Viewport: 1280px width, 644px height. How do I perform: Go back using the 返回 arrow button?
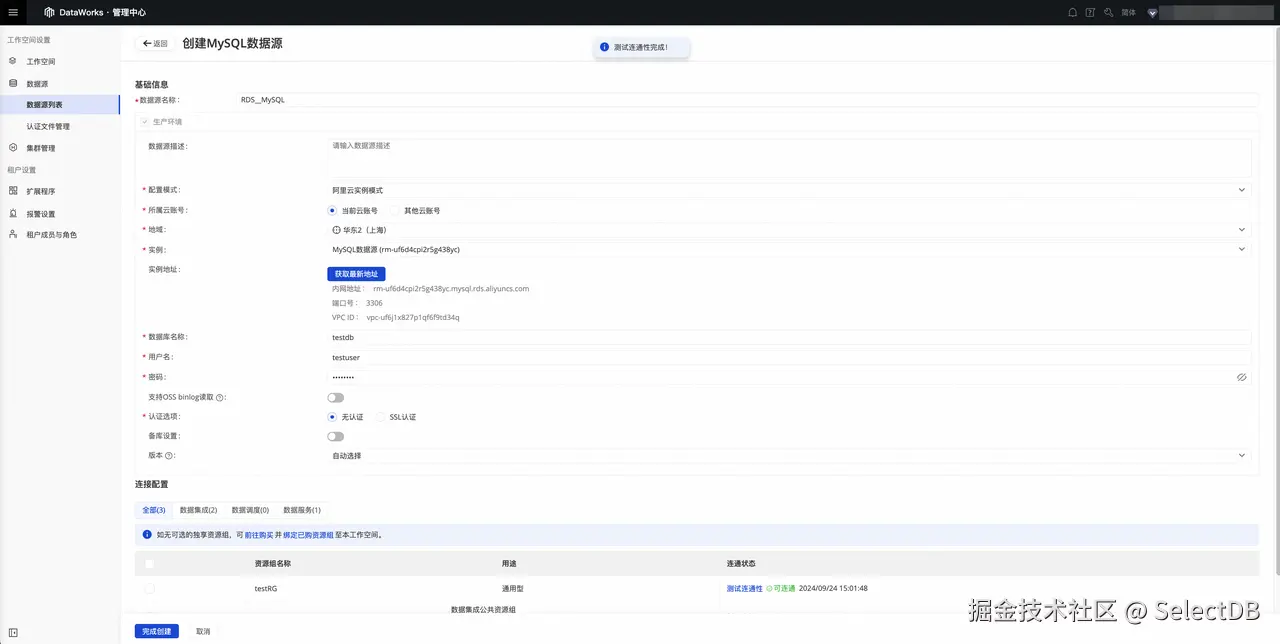coord(155,44)
